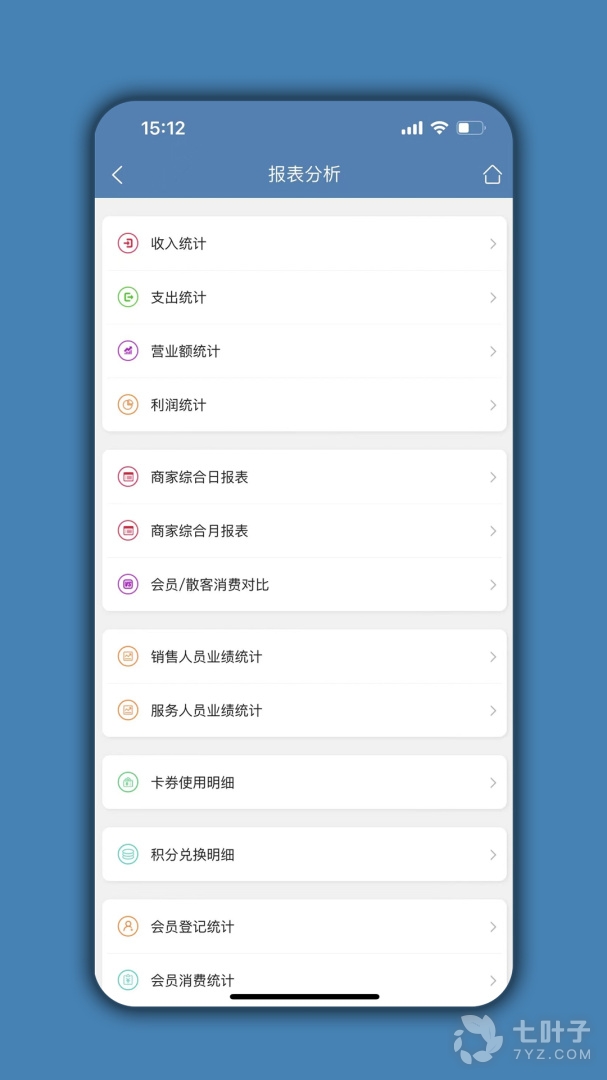Click chevron beside 商家综合月报表

tap(493, 531)
